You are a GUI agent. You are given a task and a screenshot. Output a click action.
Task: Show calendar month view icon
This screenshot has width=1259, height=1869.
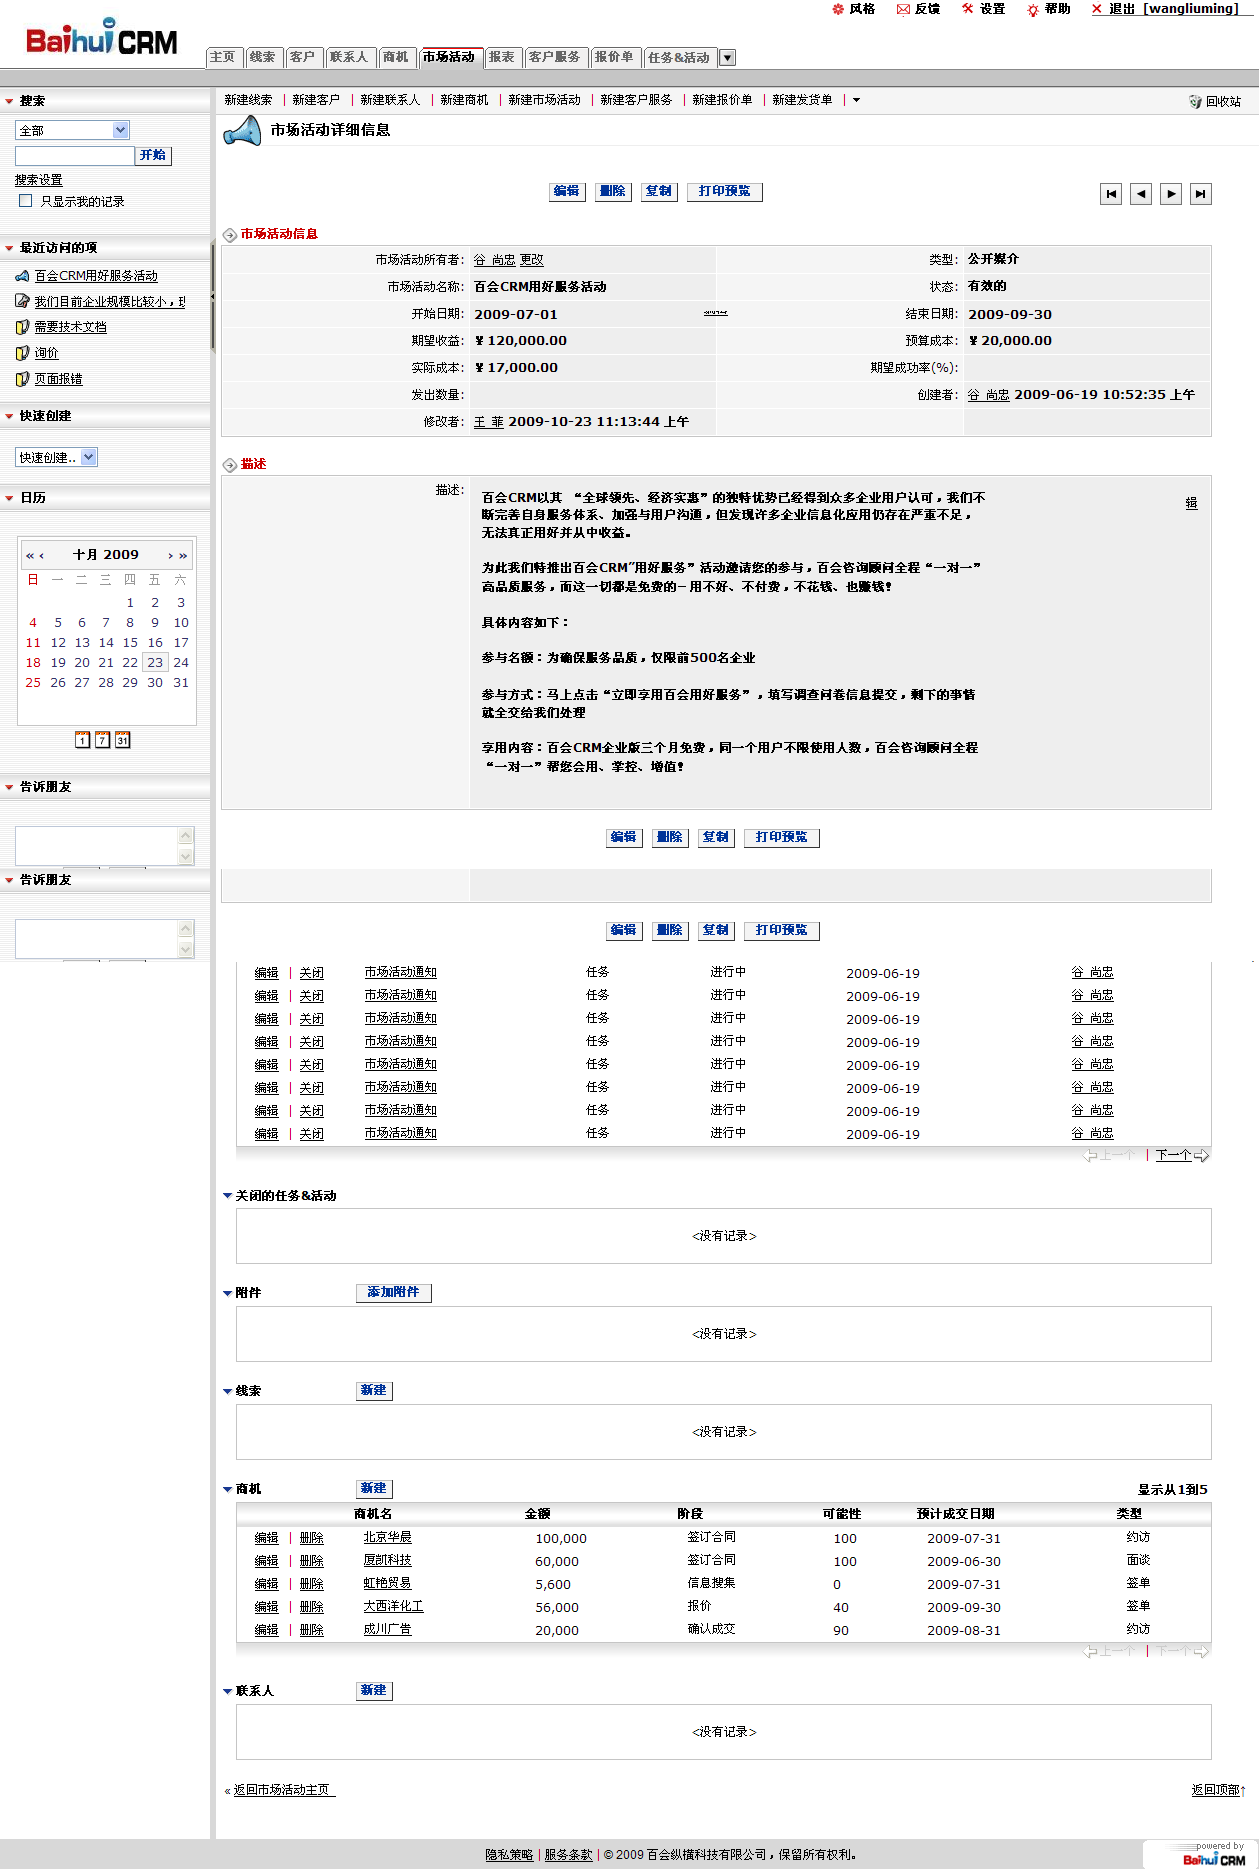122,740
